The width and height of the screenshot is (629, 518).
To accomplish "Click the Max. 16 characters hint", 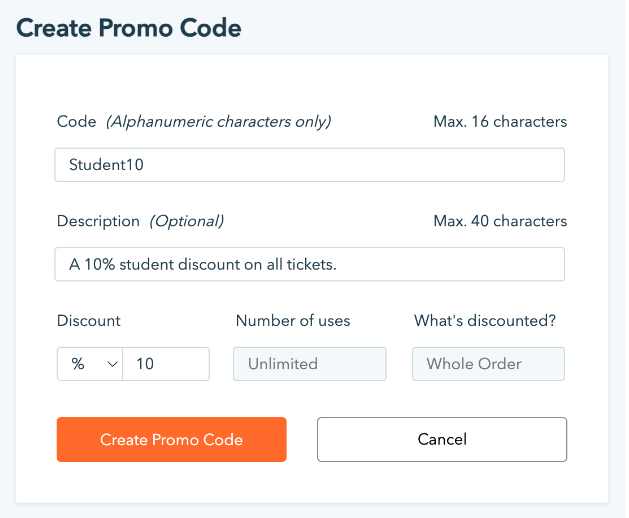I will [500, 122].
